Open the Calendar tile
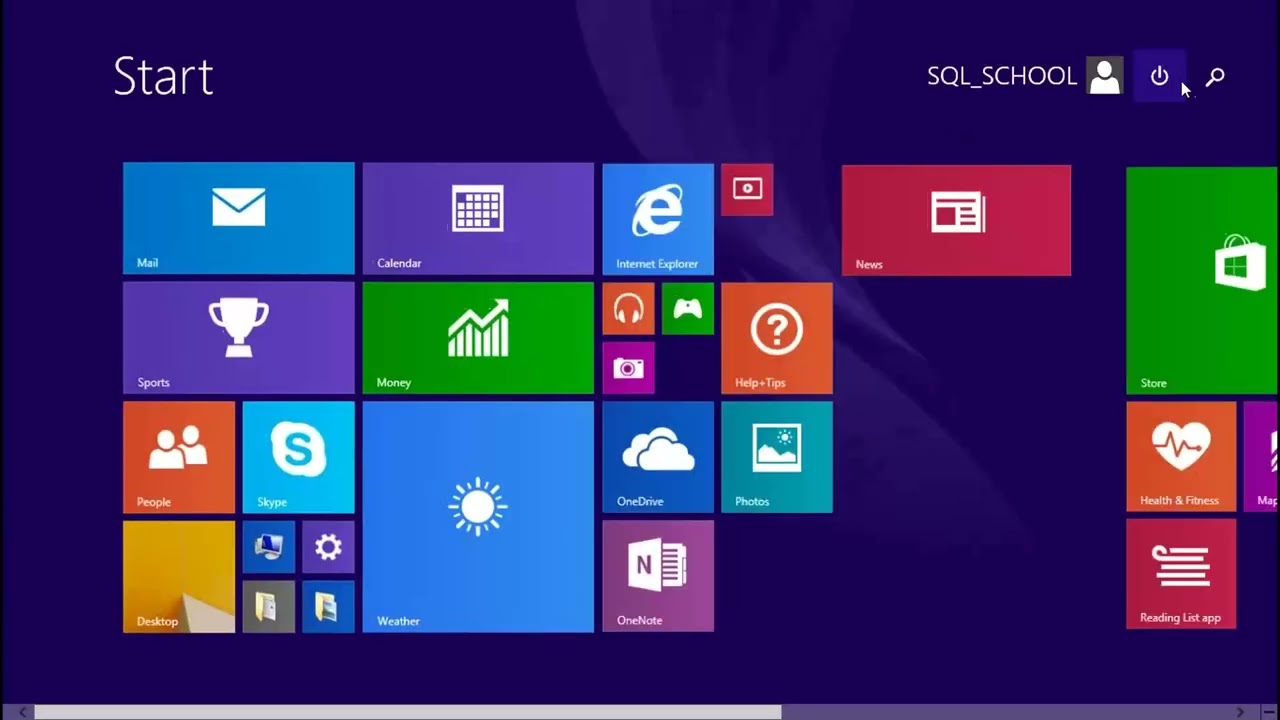The width and height of the screenshot is (1280, 720). click(x=478, y=218)
